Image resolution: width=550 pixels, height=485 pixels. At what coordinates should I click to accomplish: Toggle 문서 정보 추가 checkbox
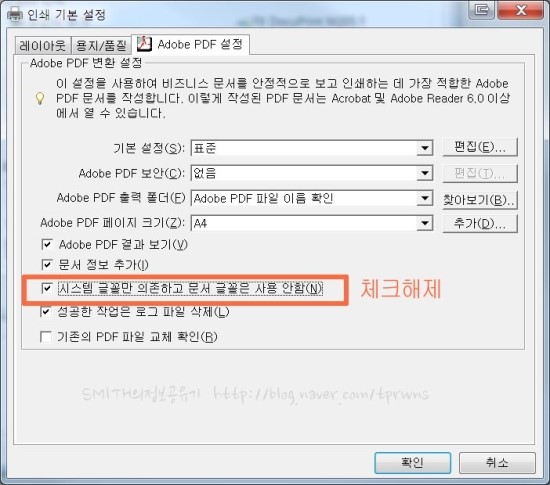[x=47, y=264]
